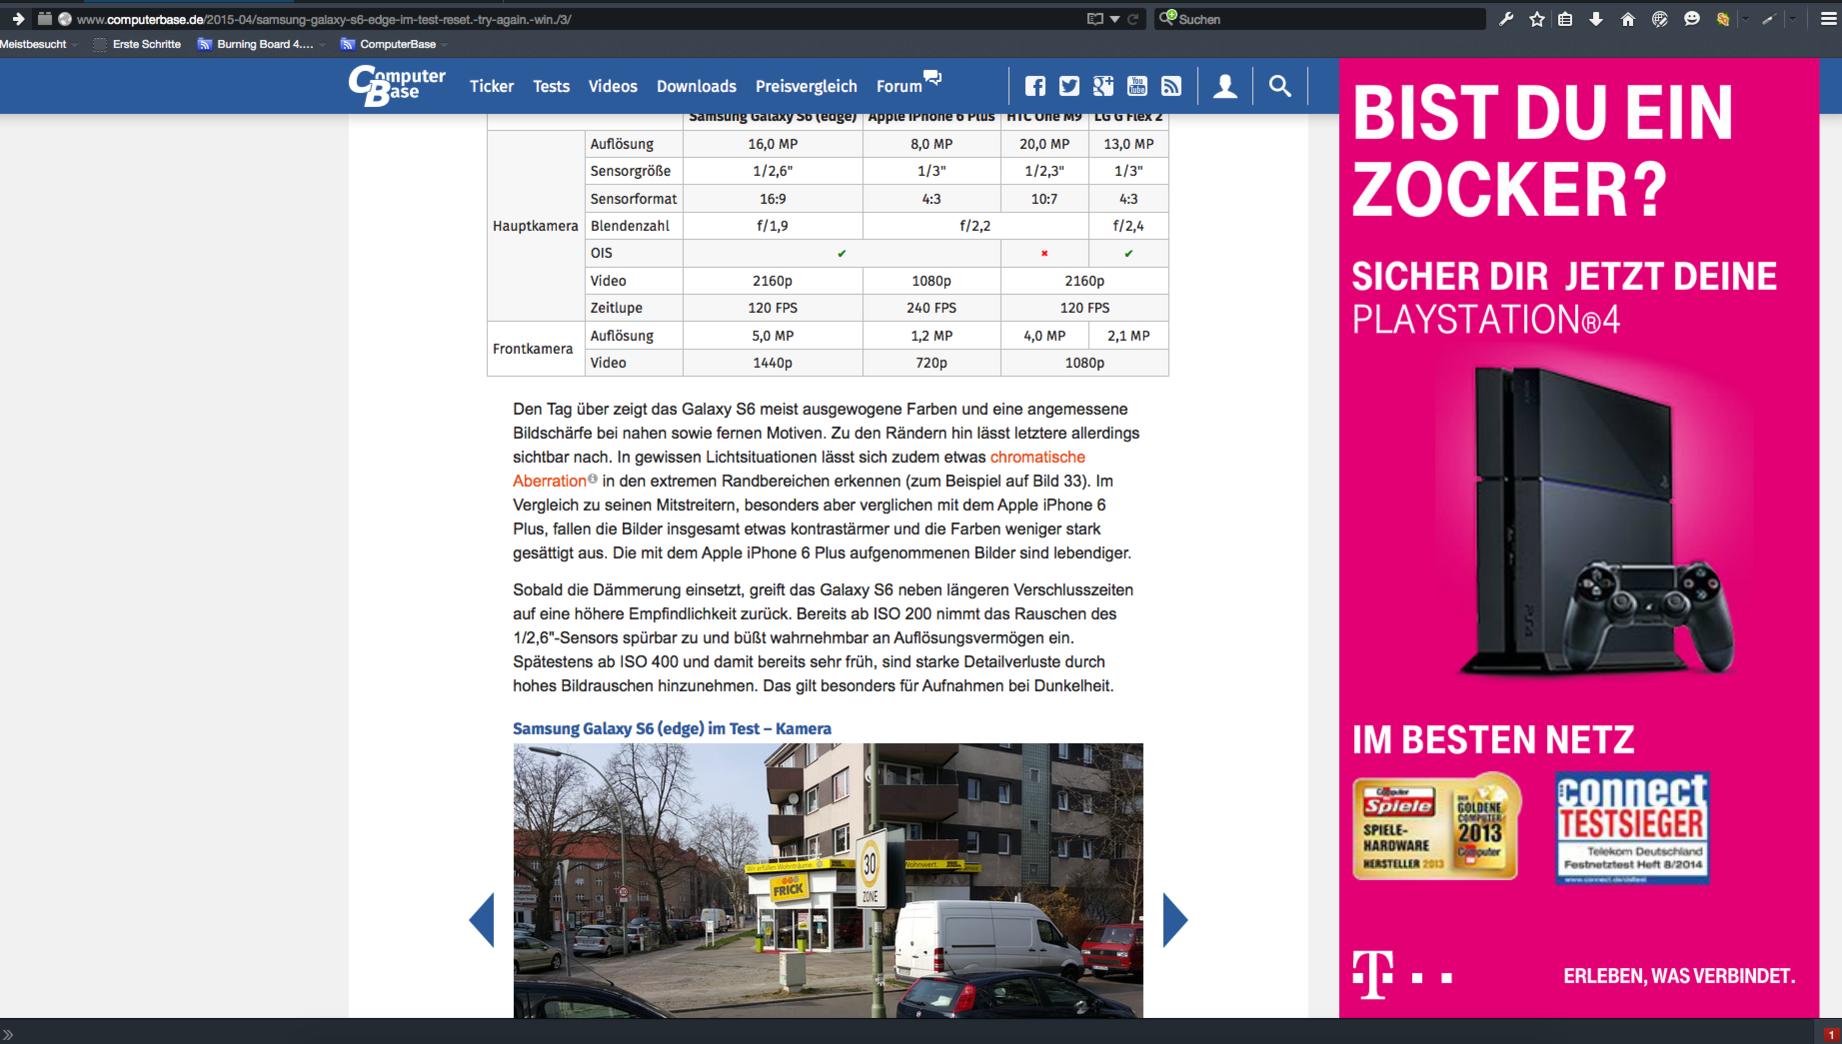Open site search magnifier icon
Image resolution: width=1842 pixels, height=1044 pixels.
(1280, 86)
